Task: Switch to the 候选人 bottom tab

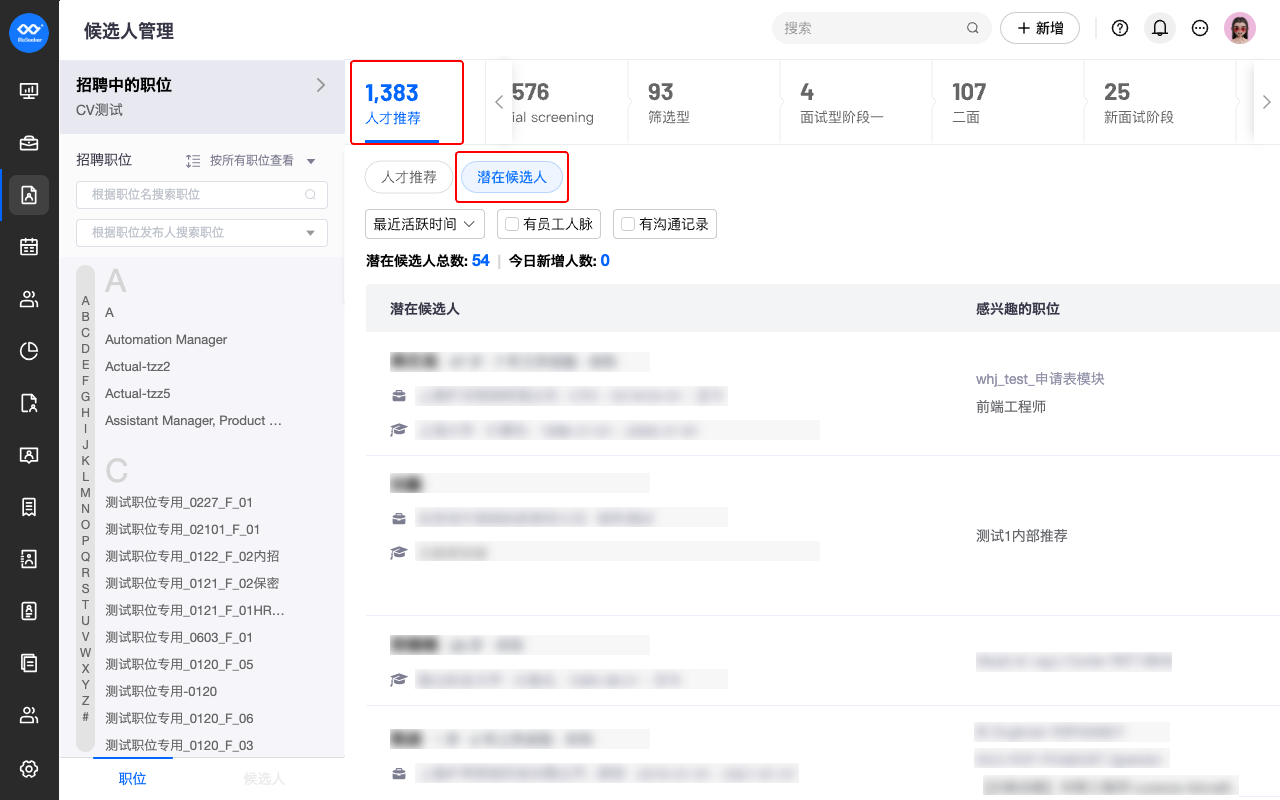Action: (x=264, y=778)
